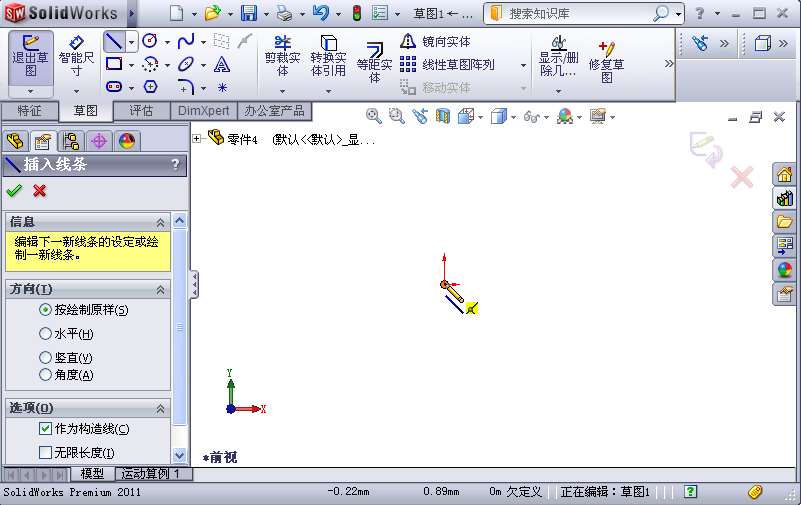Switch to the 模型 (Model) tab

[92, 474]
